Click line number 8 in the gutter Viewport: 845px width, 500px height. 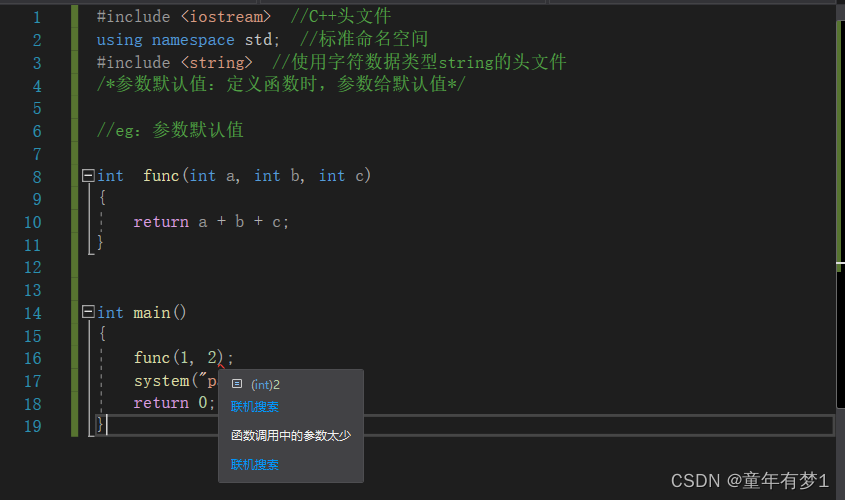coord(37,177)
